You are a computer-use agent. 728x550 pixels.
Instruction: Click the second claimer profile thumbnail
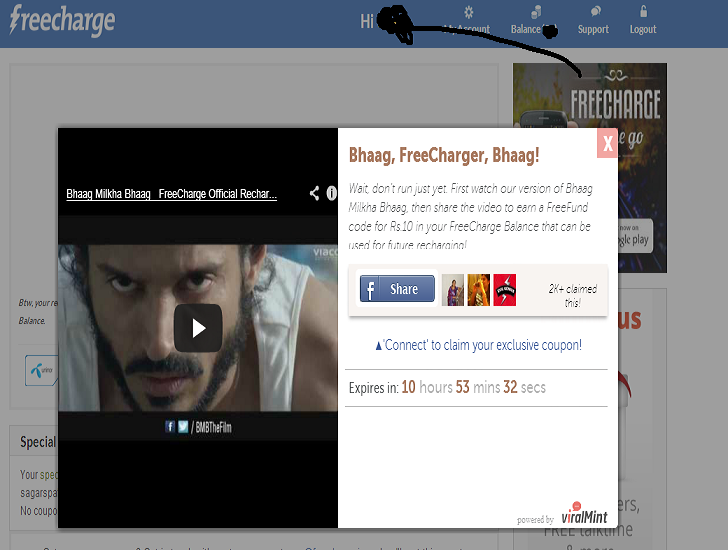click(479, 290)
